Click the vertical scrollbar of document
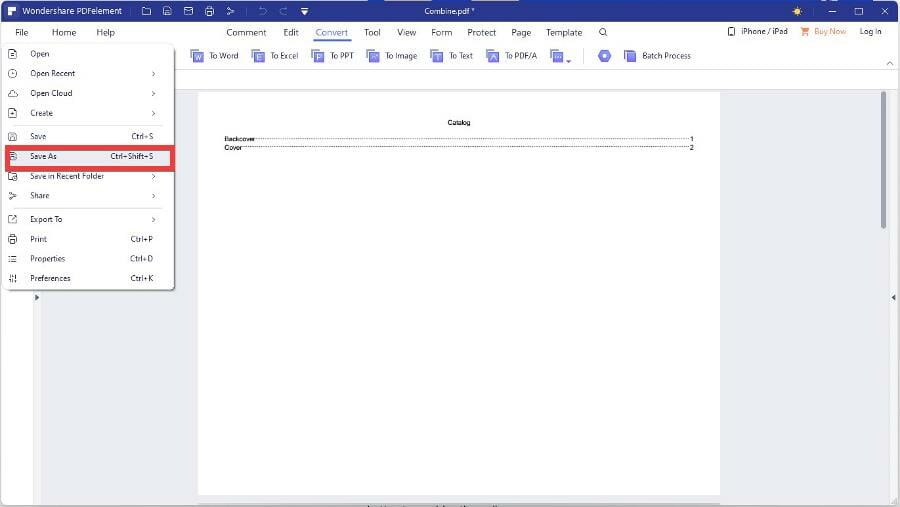This screenshot has width=900, height=507. [883, 160]
